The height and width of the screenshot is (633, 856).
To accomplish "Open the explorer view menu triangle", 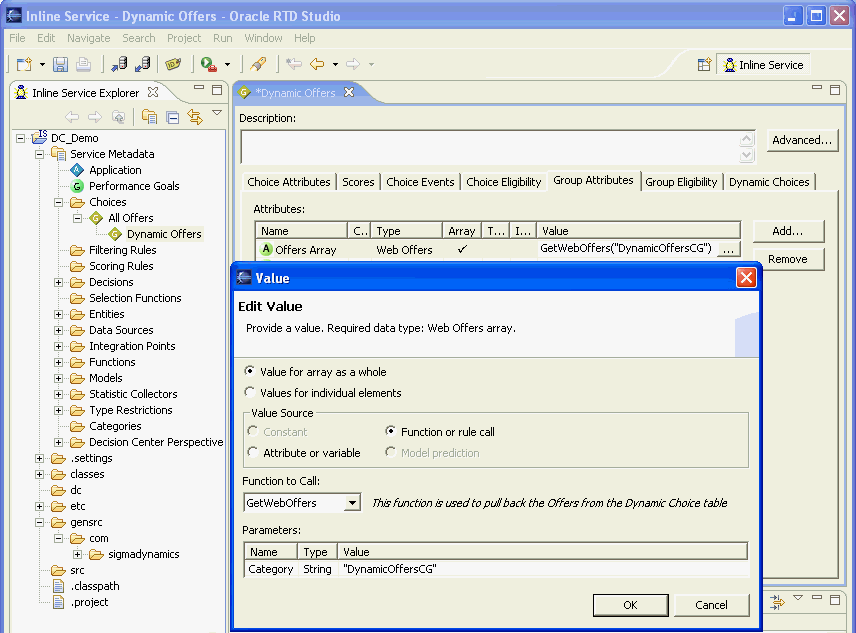I will point(217,112).
